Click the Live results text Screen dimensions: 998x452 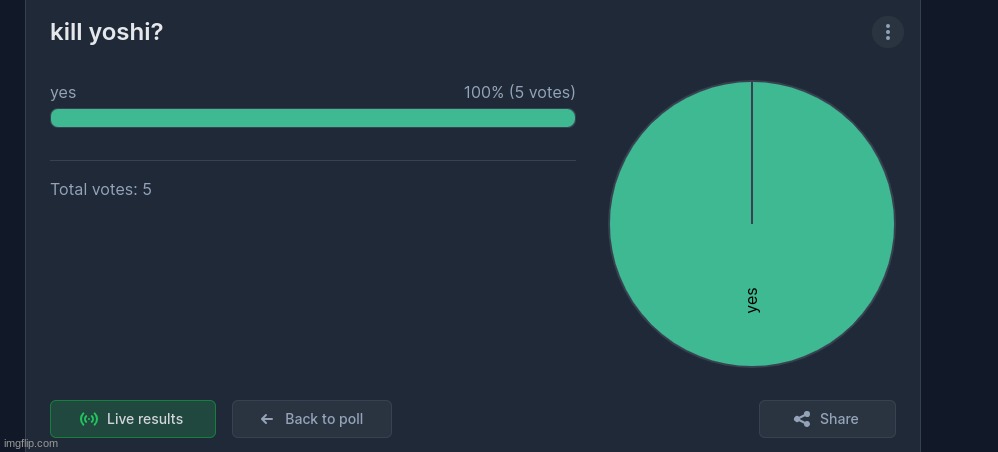[145, 419]
